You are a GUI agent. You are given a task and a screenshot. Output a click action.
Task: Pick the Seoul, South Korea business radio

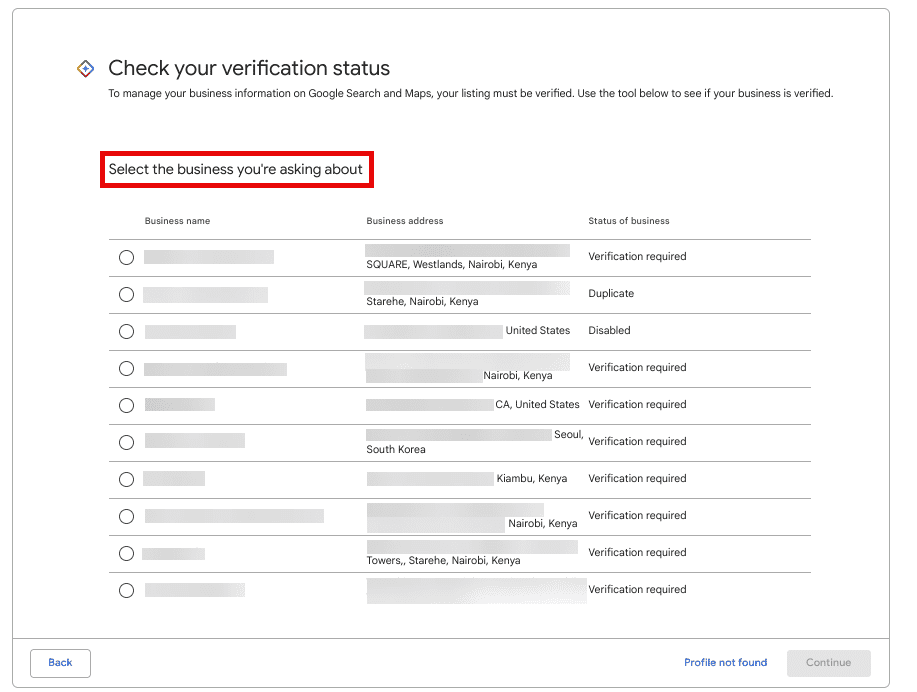coord(126,442)
